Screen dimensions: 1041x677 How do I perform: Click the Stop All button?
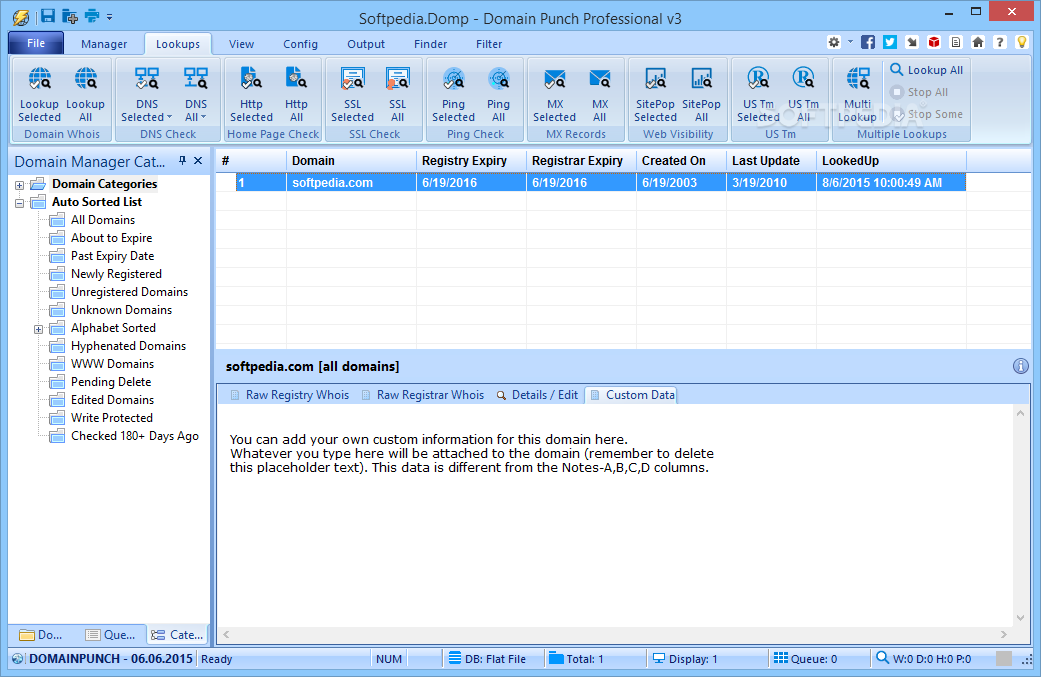pos(920,92)
